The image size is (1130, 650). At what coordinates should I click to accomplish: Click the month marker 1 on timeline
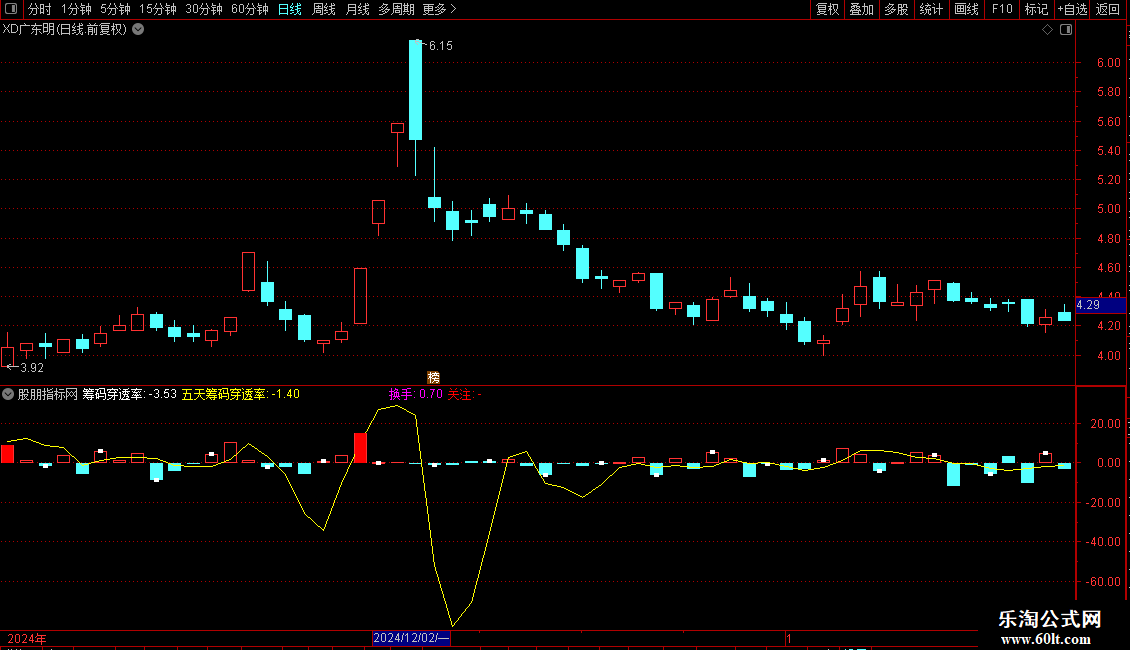[789, 638]
